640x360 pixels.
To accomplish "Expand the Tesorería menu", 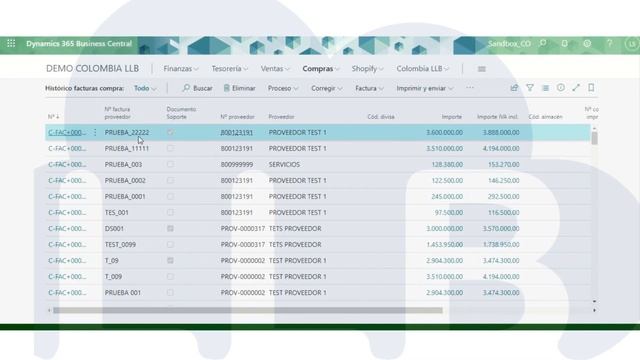I will click(230, 69).
